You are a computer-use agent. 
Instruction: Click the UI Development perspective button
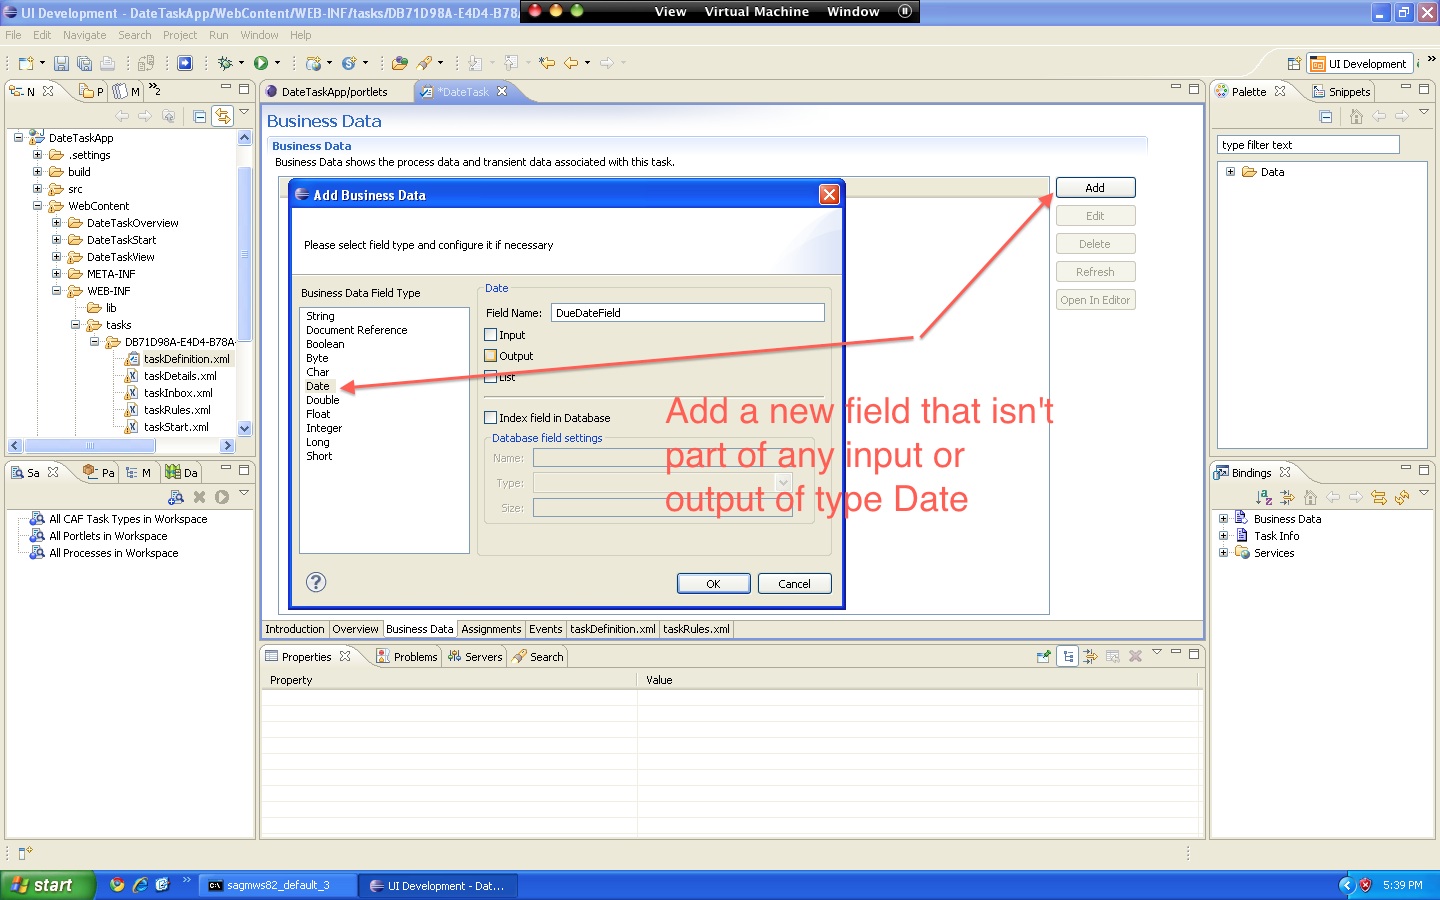point(1360,64)
